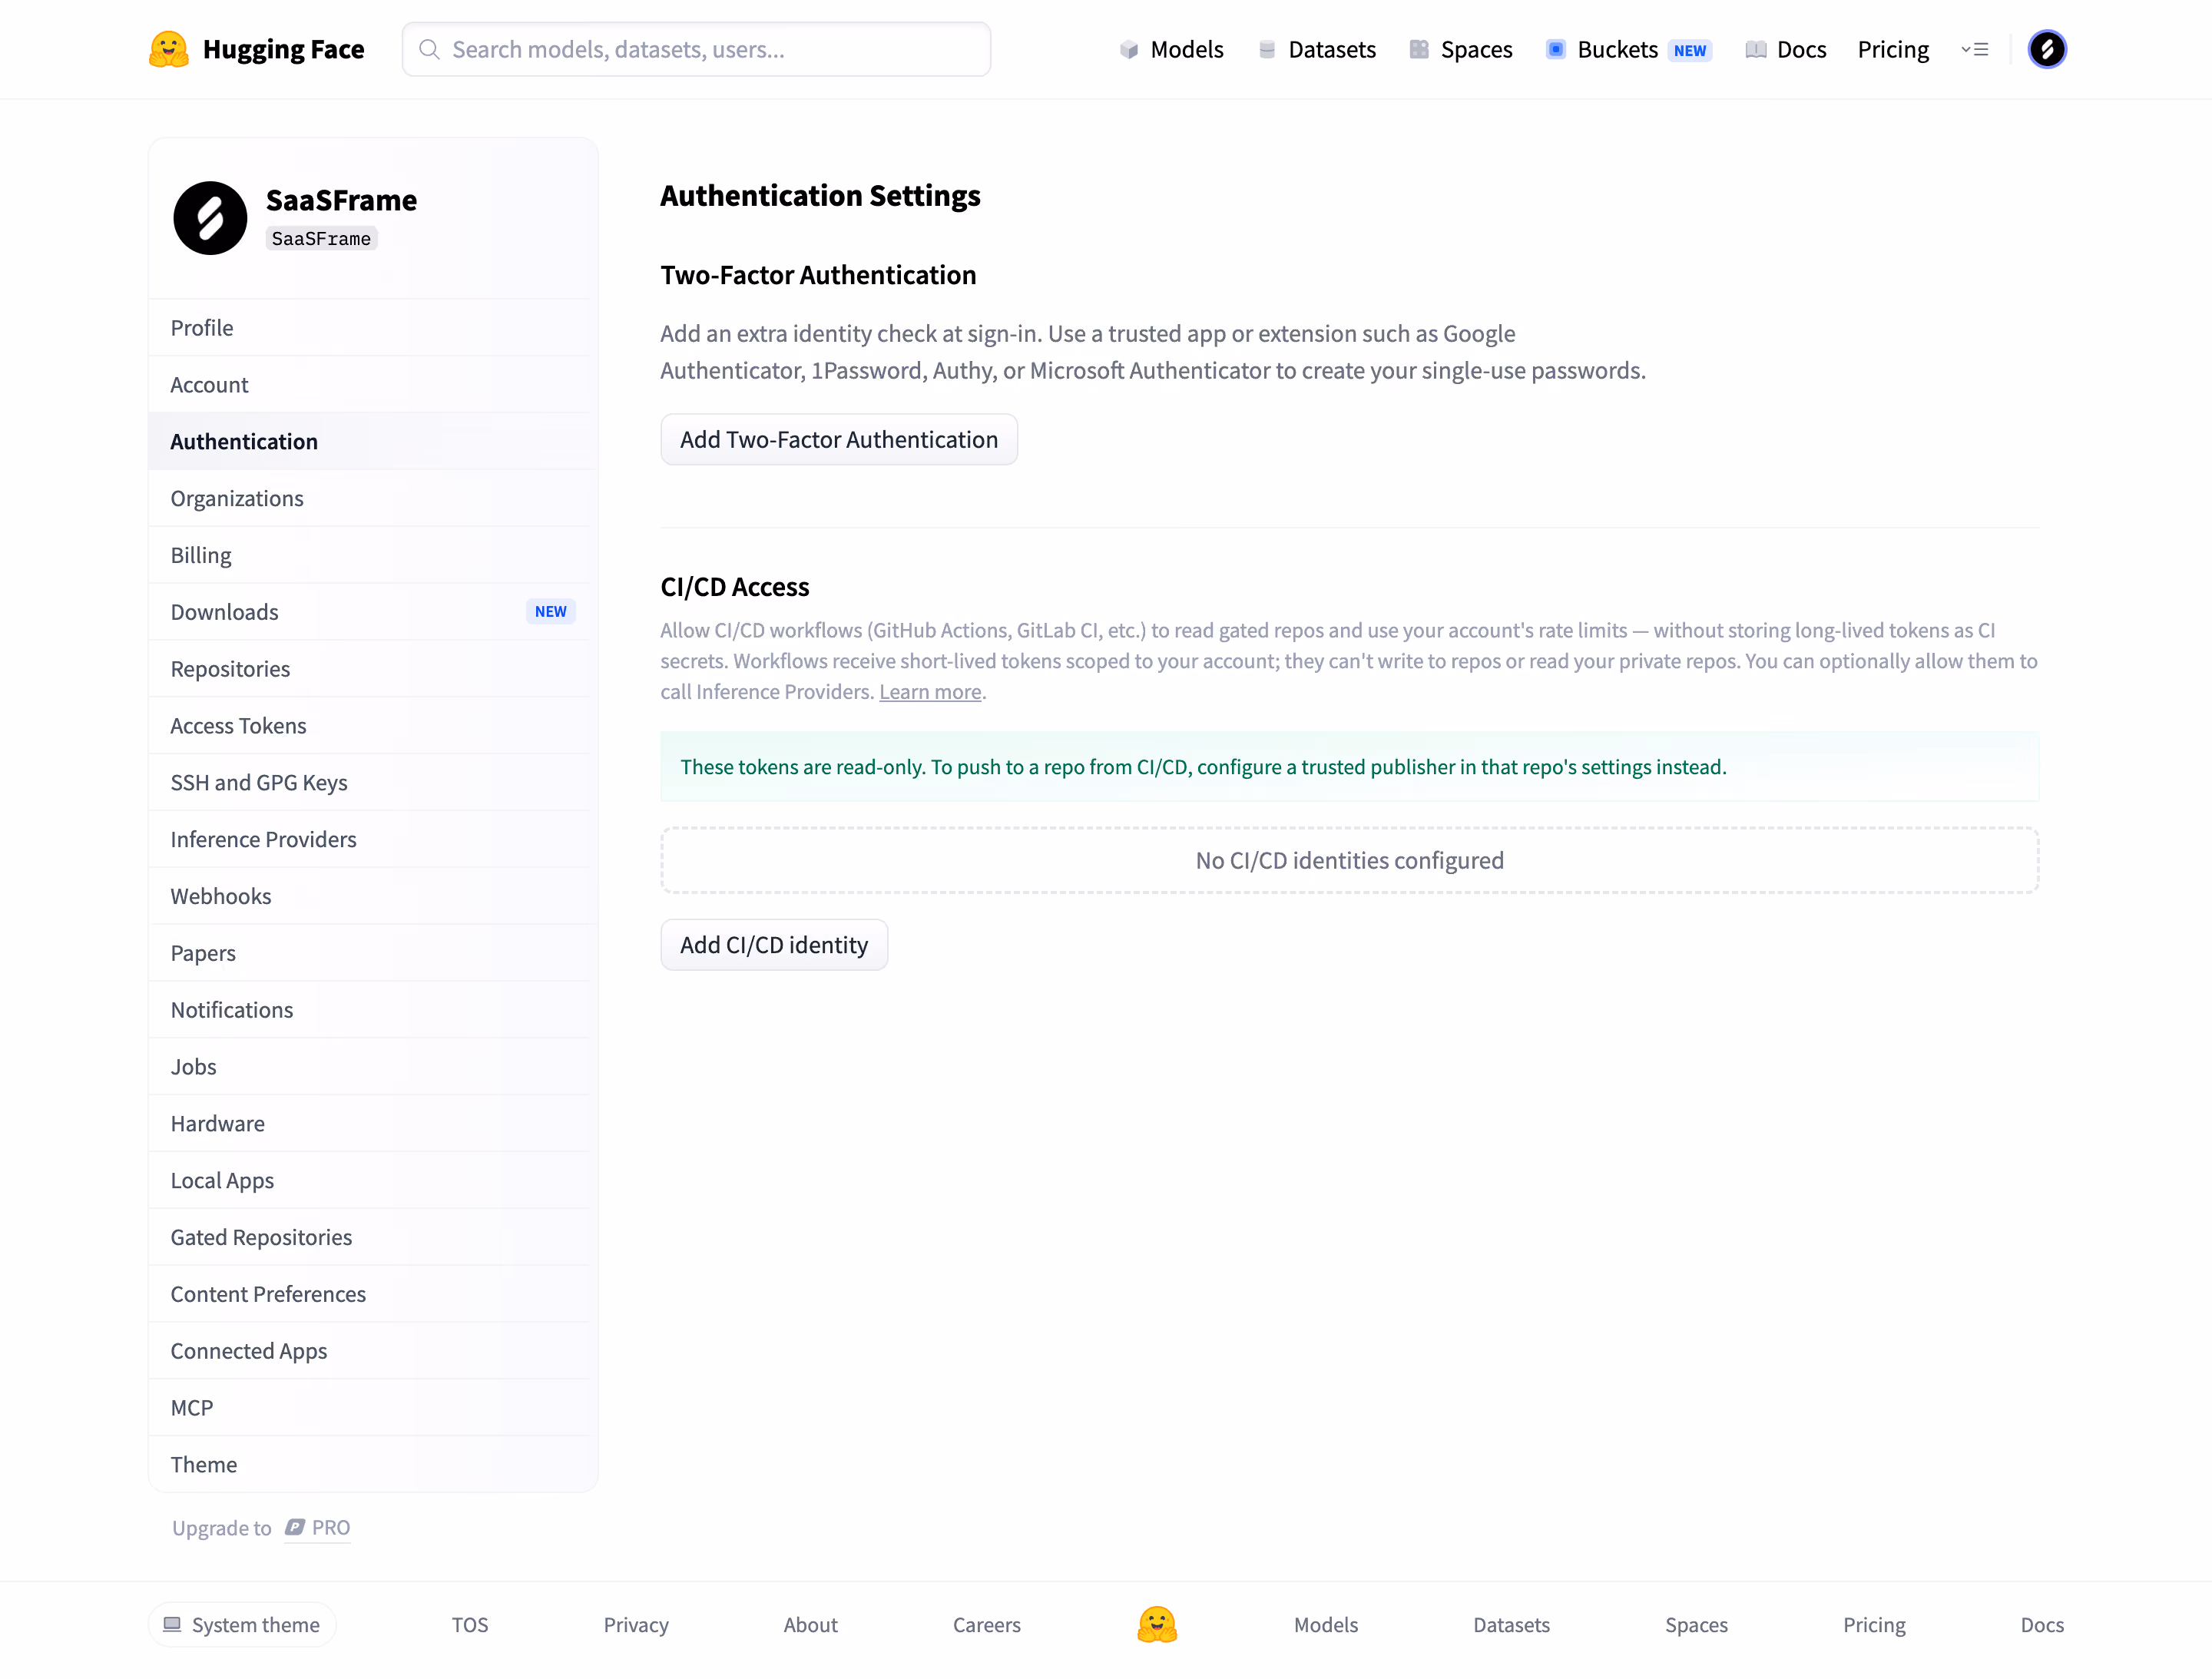2212x1679 pixels.
Task: Open the Privacy footer link
Action: (x=636, y=1624)
